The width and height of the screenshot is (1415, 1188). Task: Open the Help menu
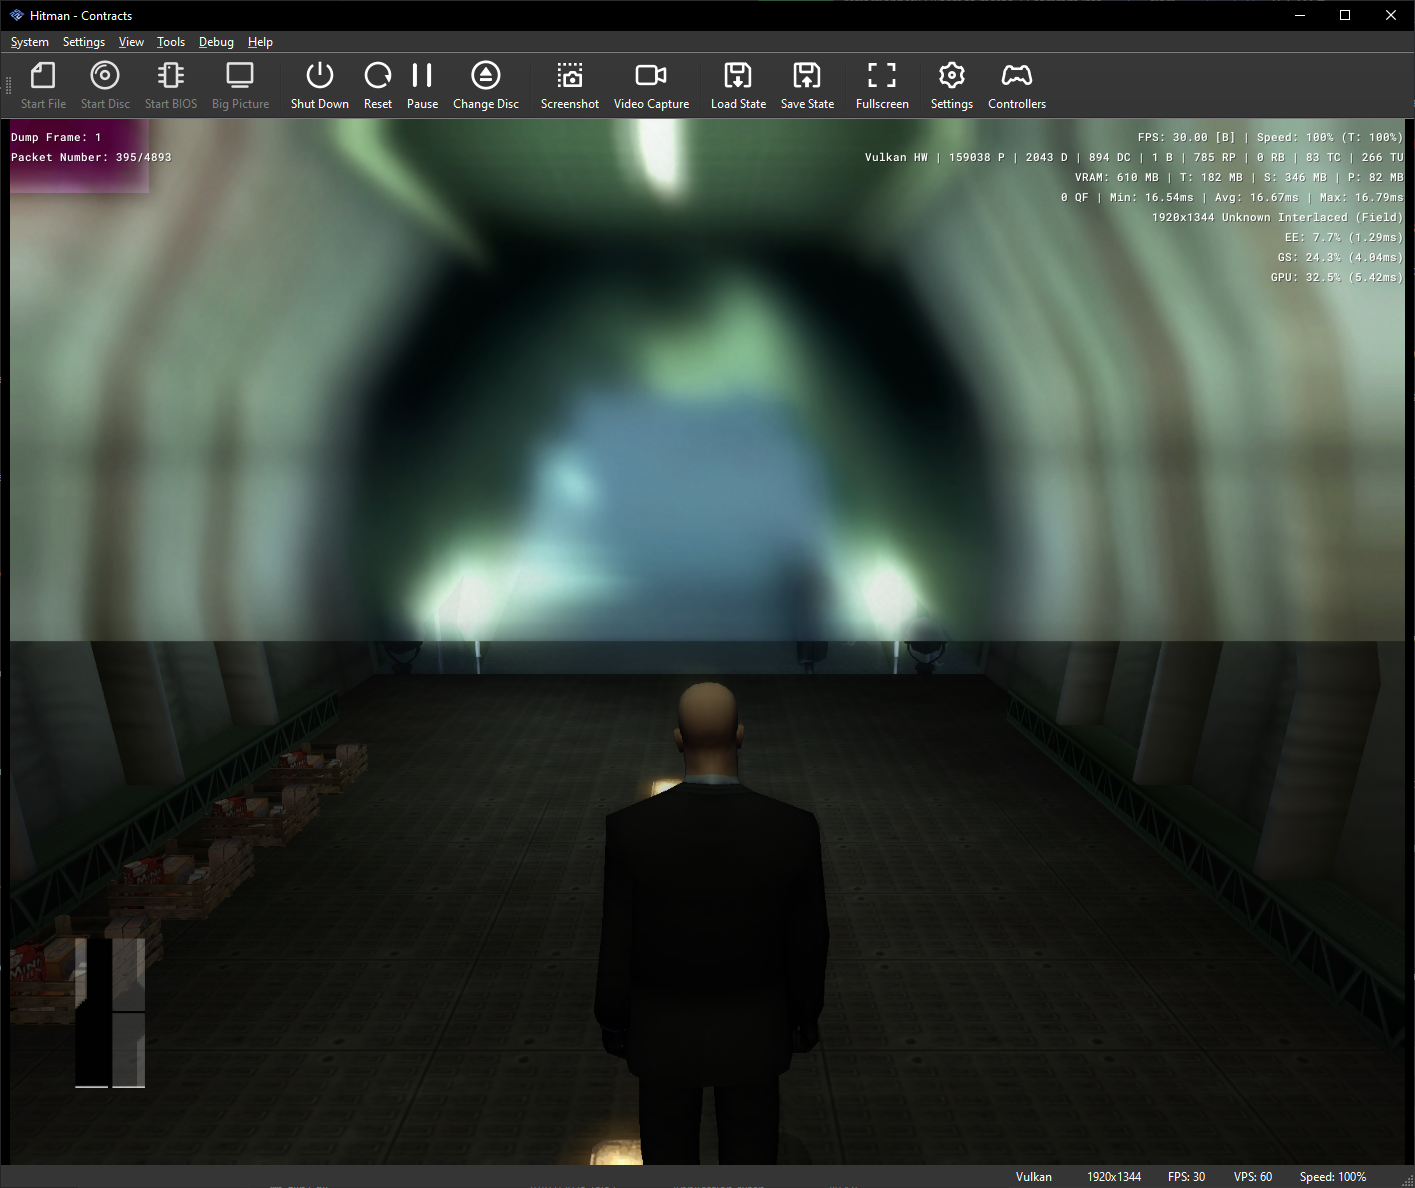(x=260, y=42)
